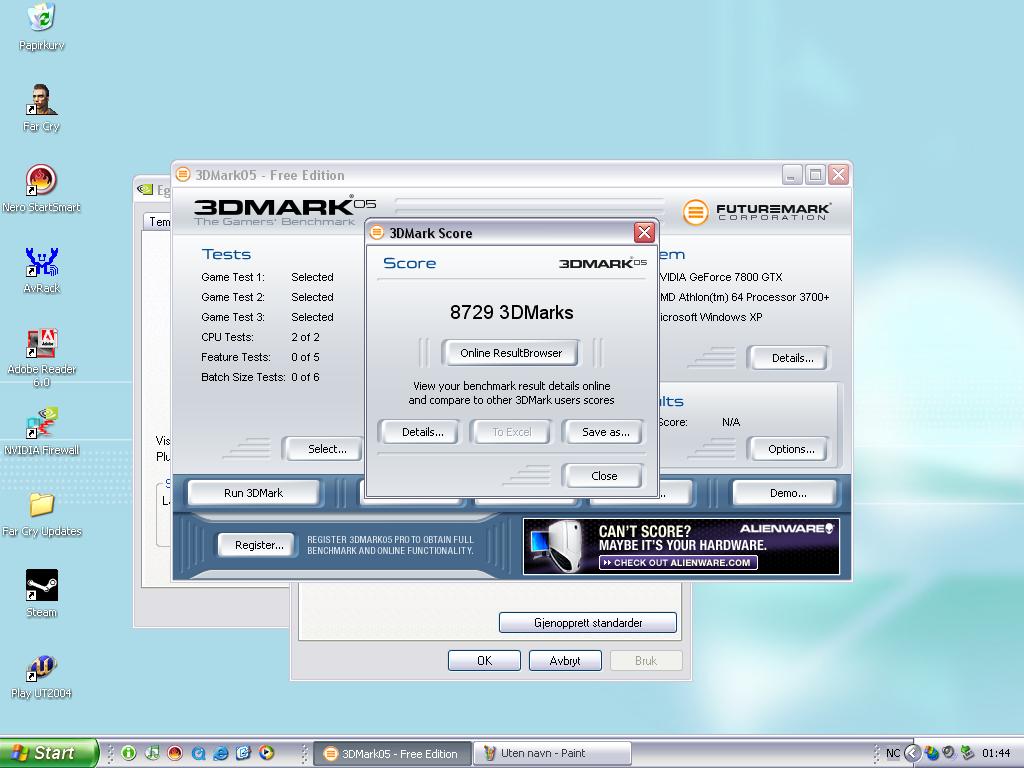
Task: Open the Nero flame quick launch icon
Action: [x=175, y=753]
